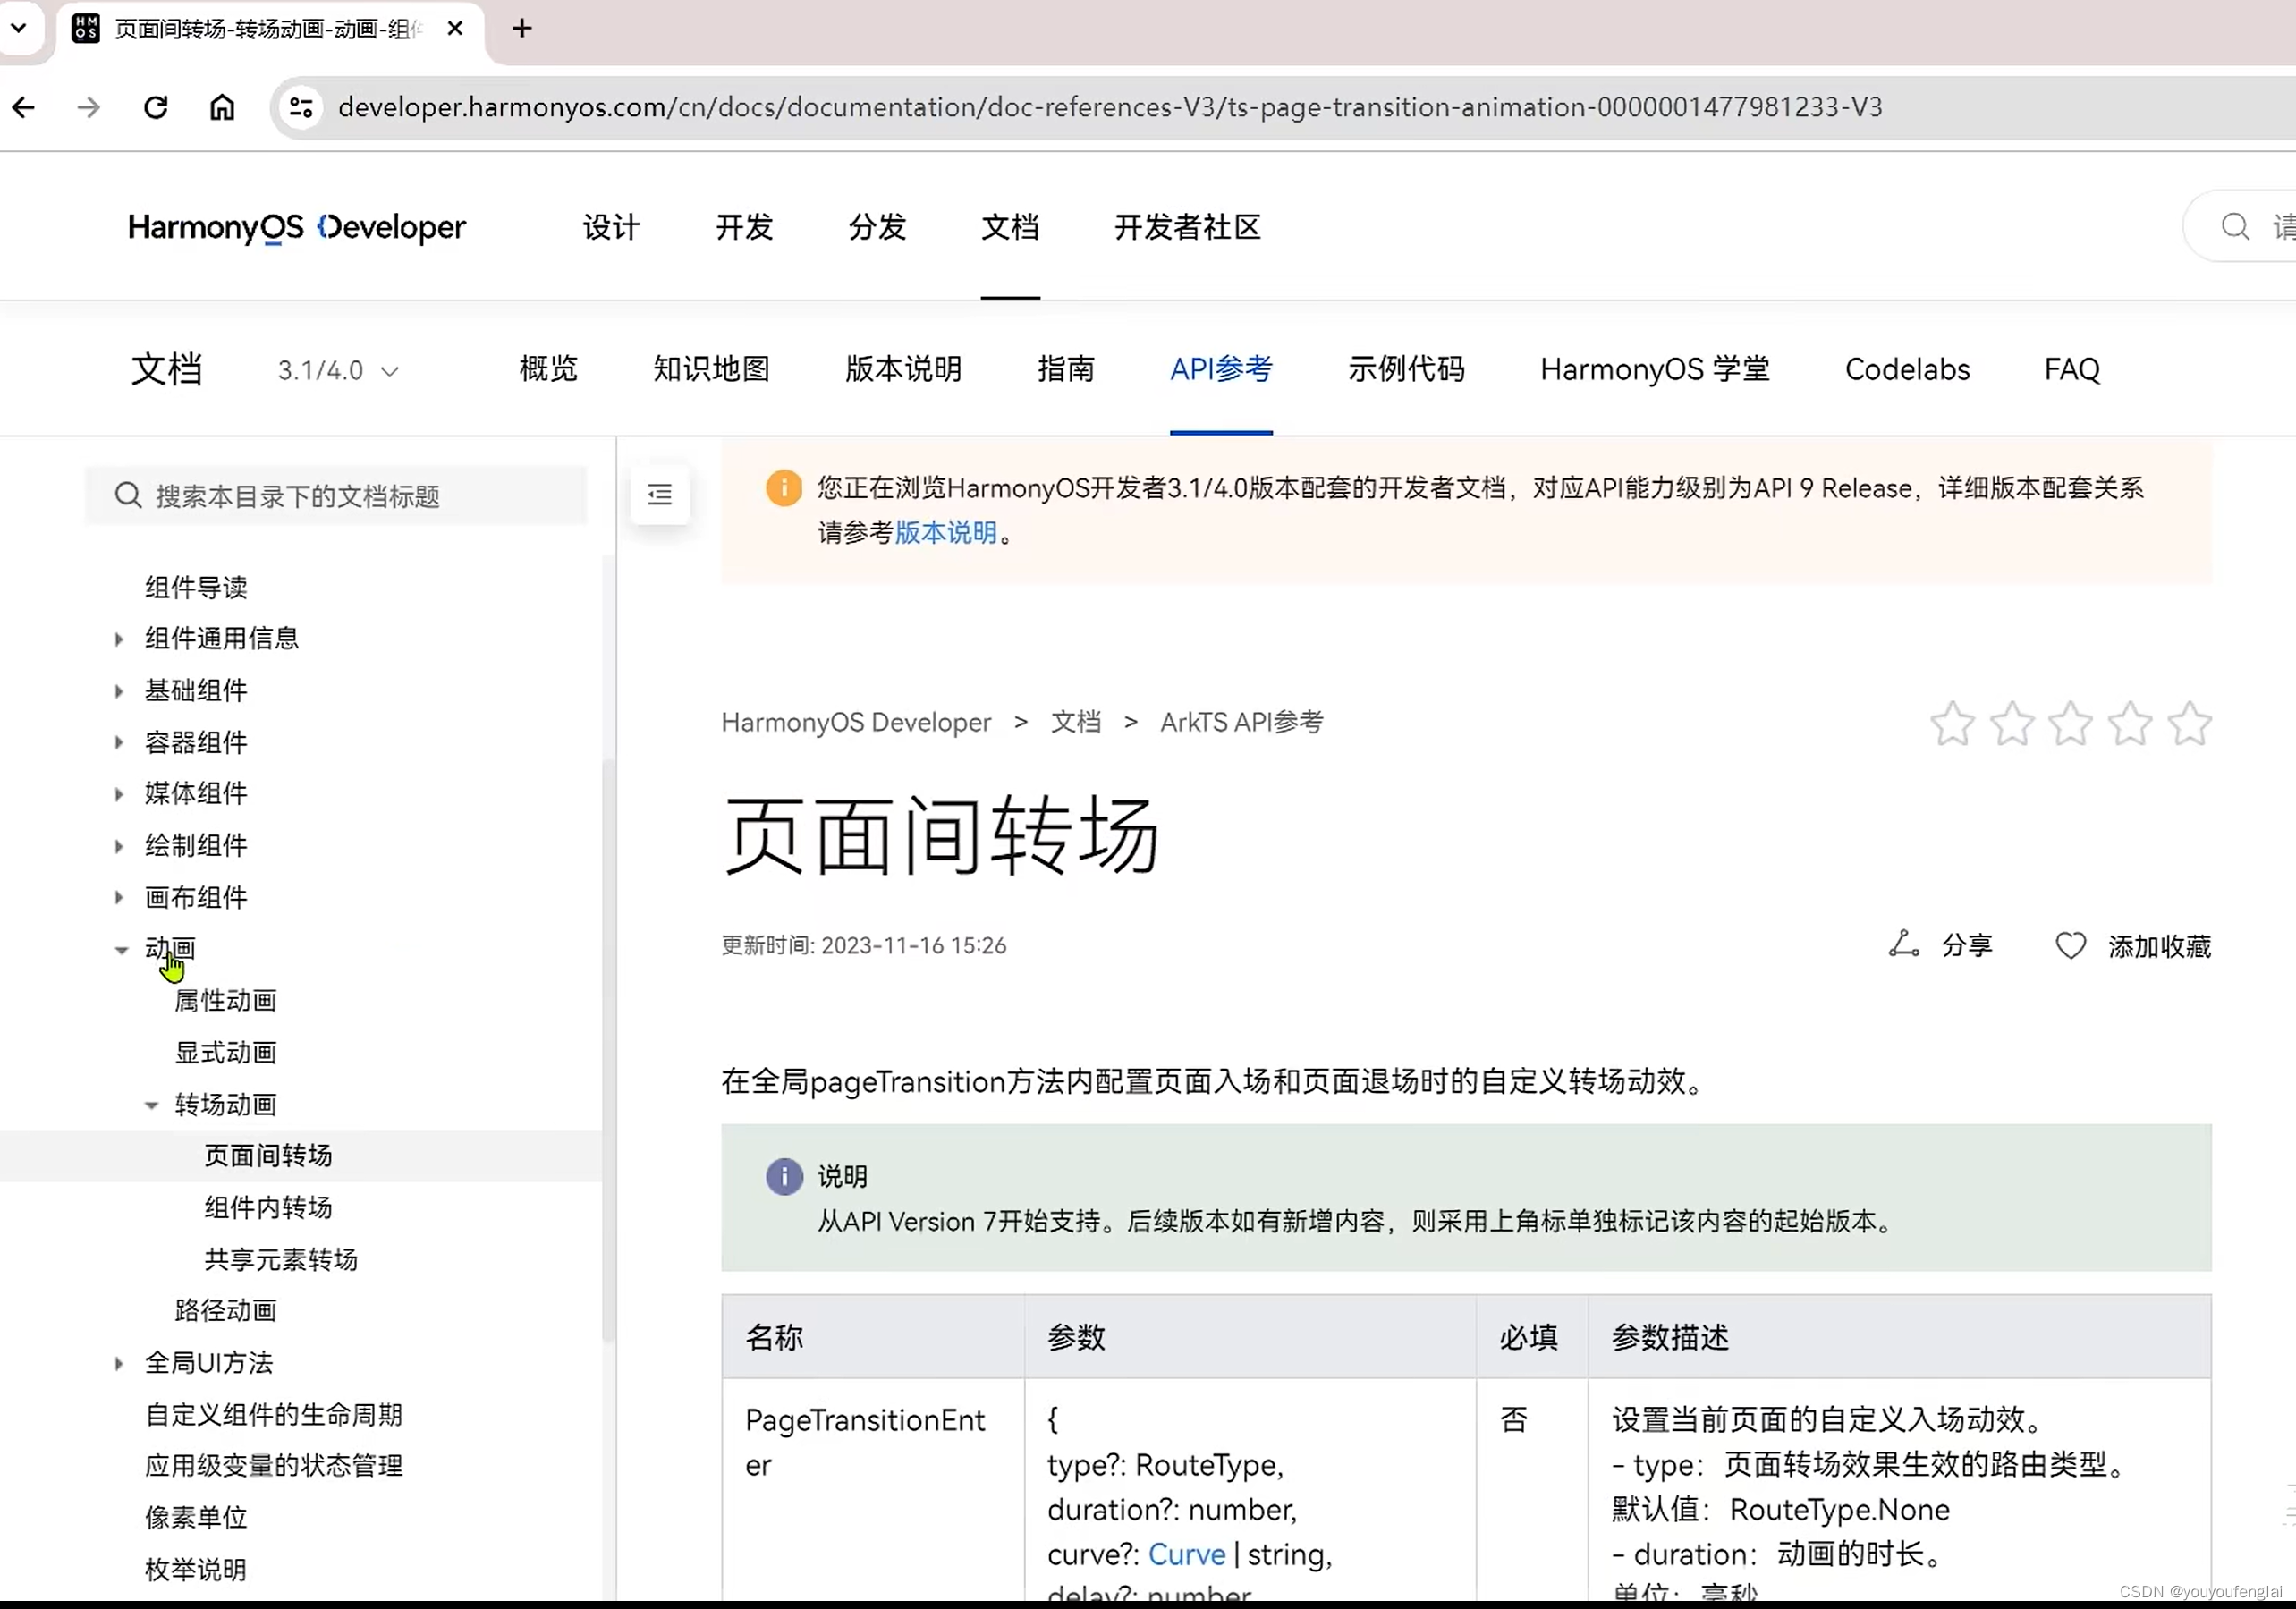2296x1609 pixels.
Task: Open the 分发 top menu
Action: 877,228
